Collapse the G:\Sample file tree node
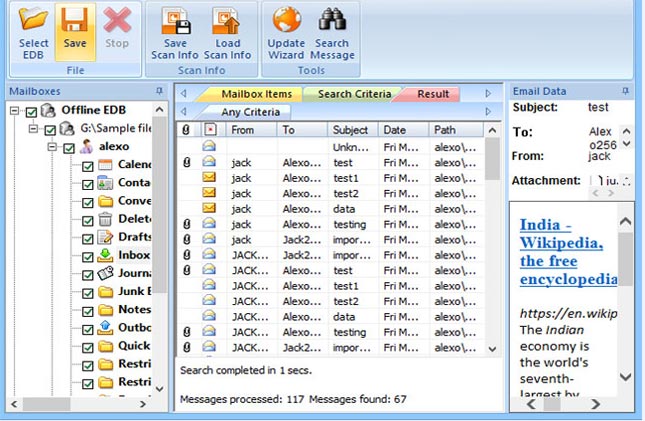 33,128
